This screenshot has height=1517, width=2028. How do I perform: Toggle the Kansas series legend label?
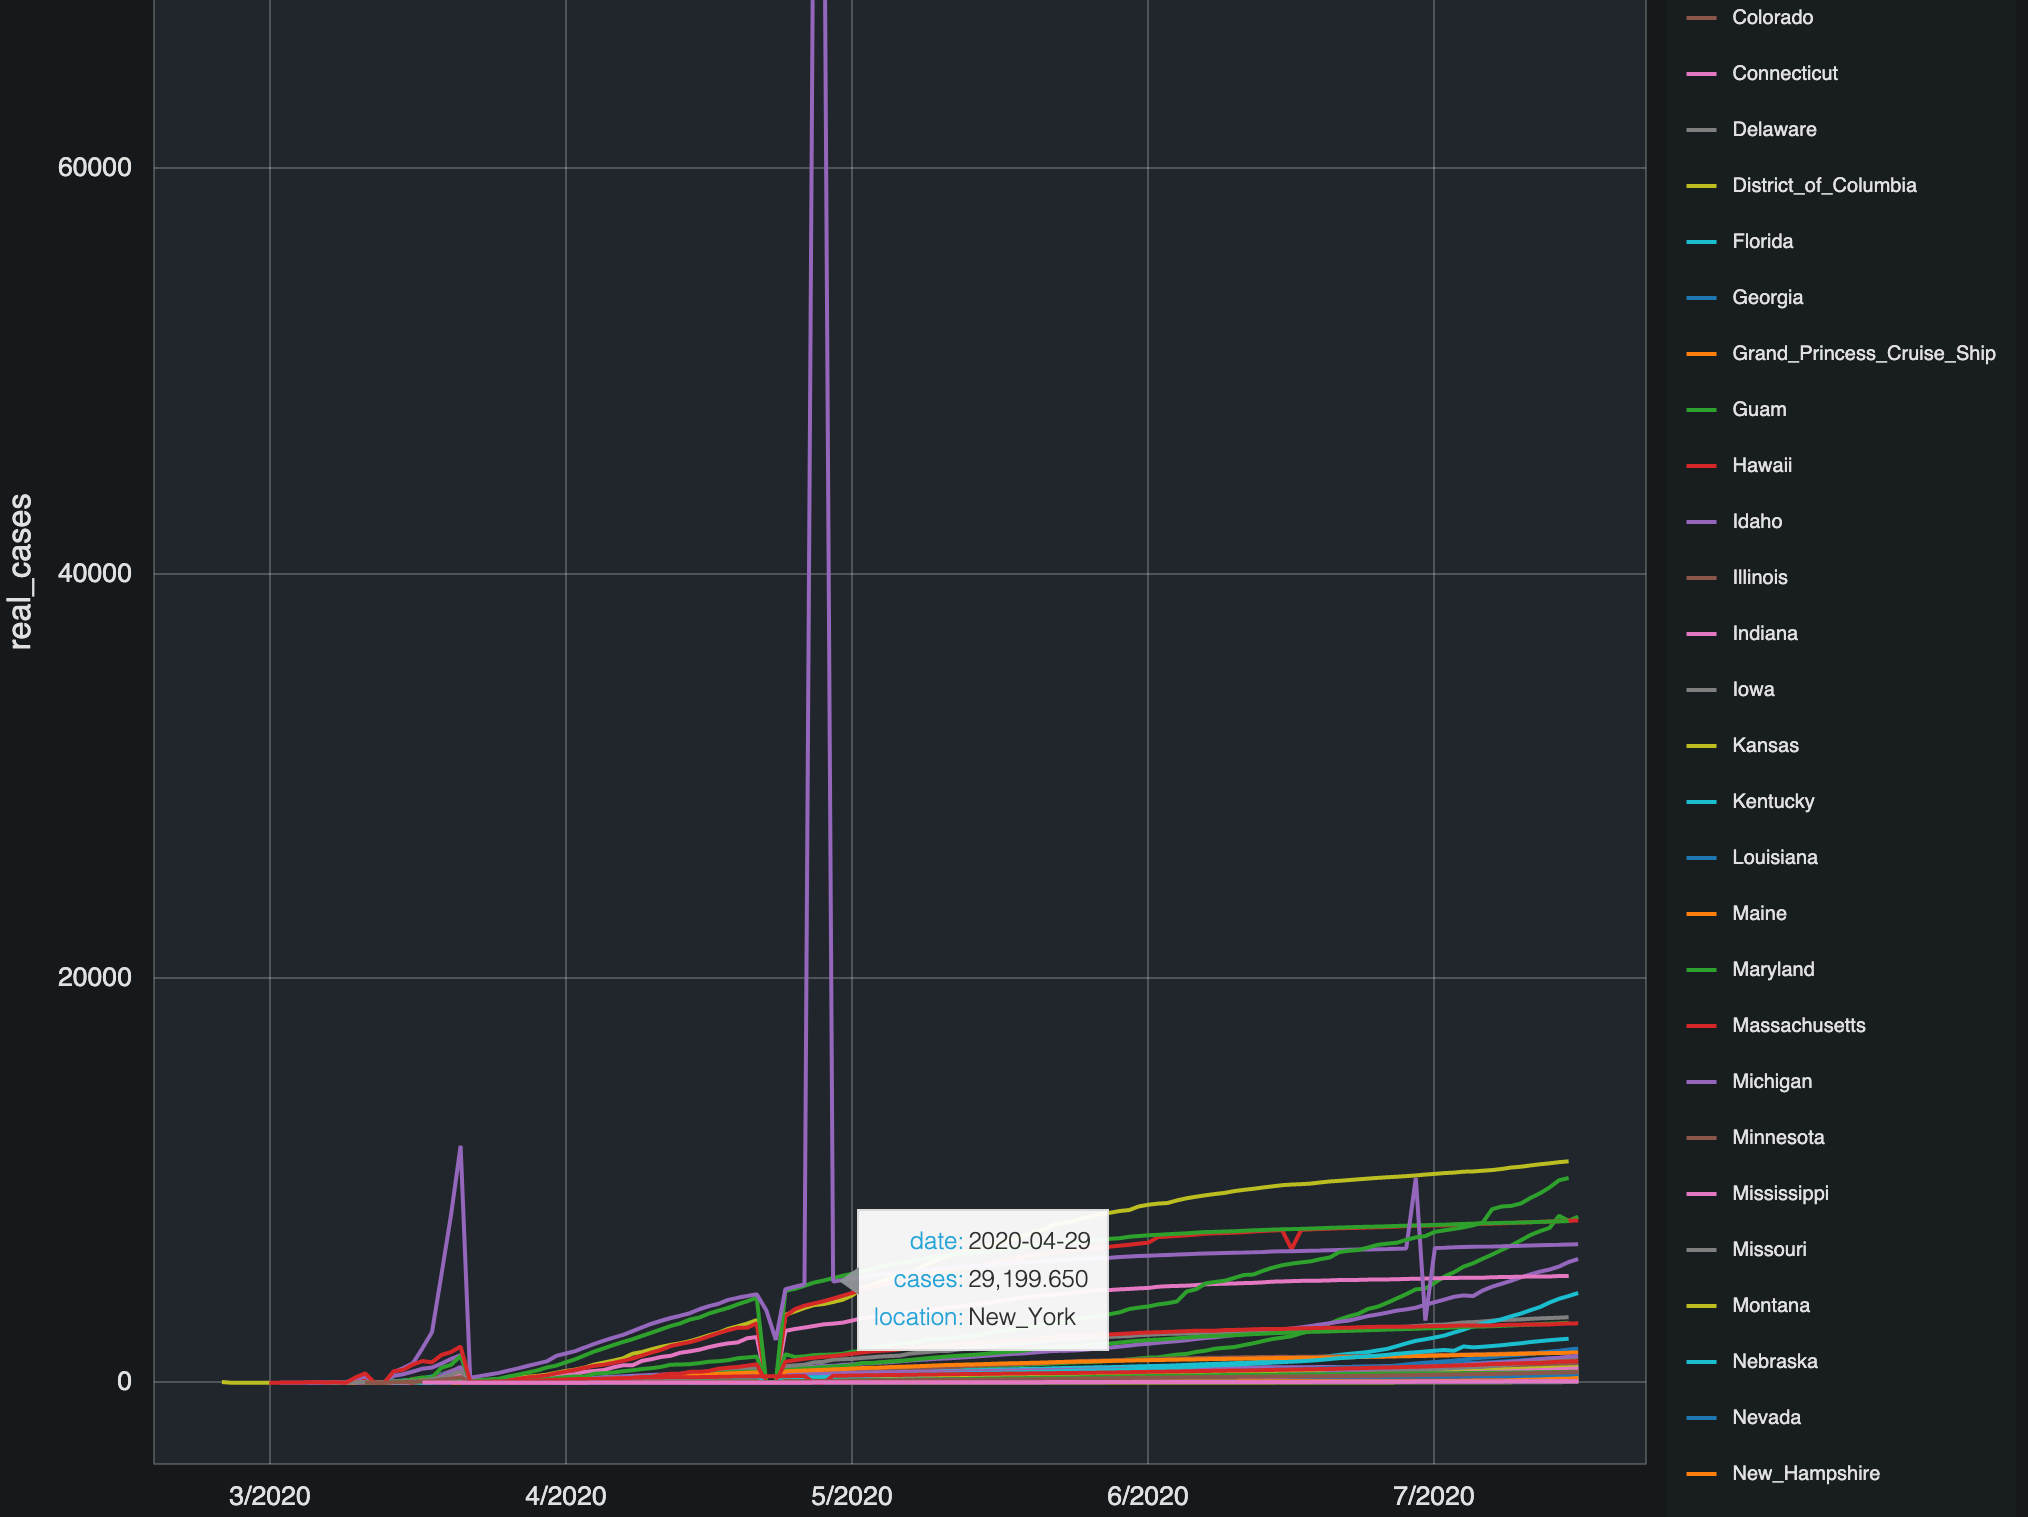pos(1764,746)
